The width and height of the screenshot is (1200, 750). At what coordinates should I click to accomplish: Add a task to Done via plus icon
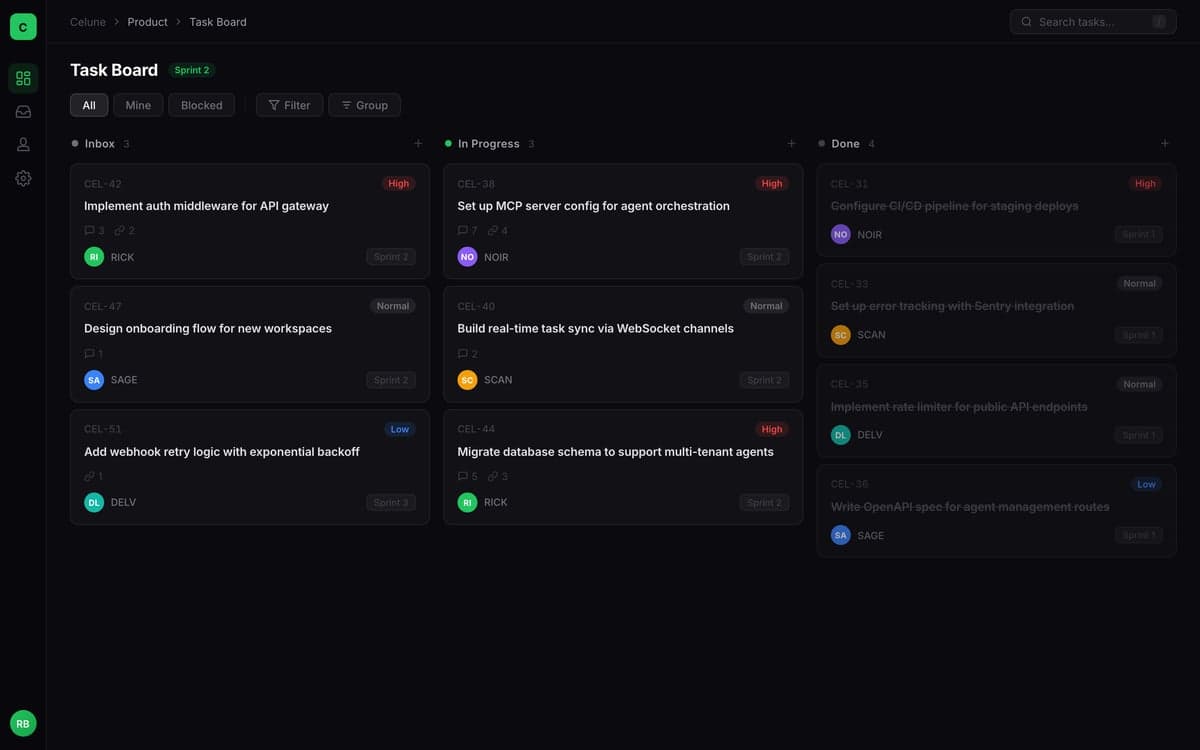click(1163, 142)
